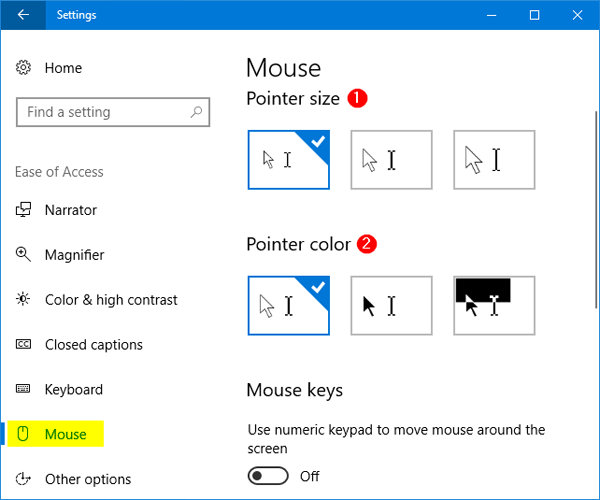Open Keyboard settings

(x=73, y=389)
